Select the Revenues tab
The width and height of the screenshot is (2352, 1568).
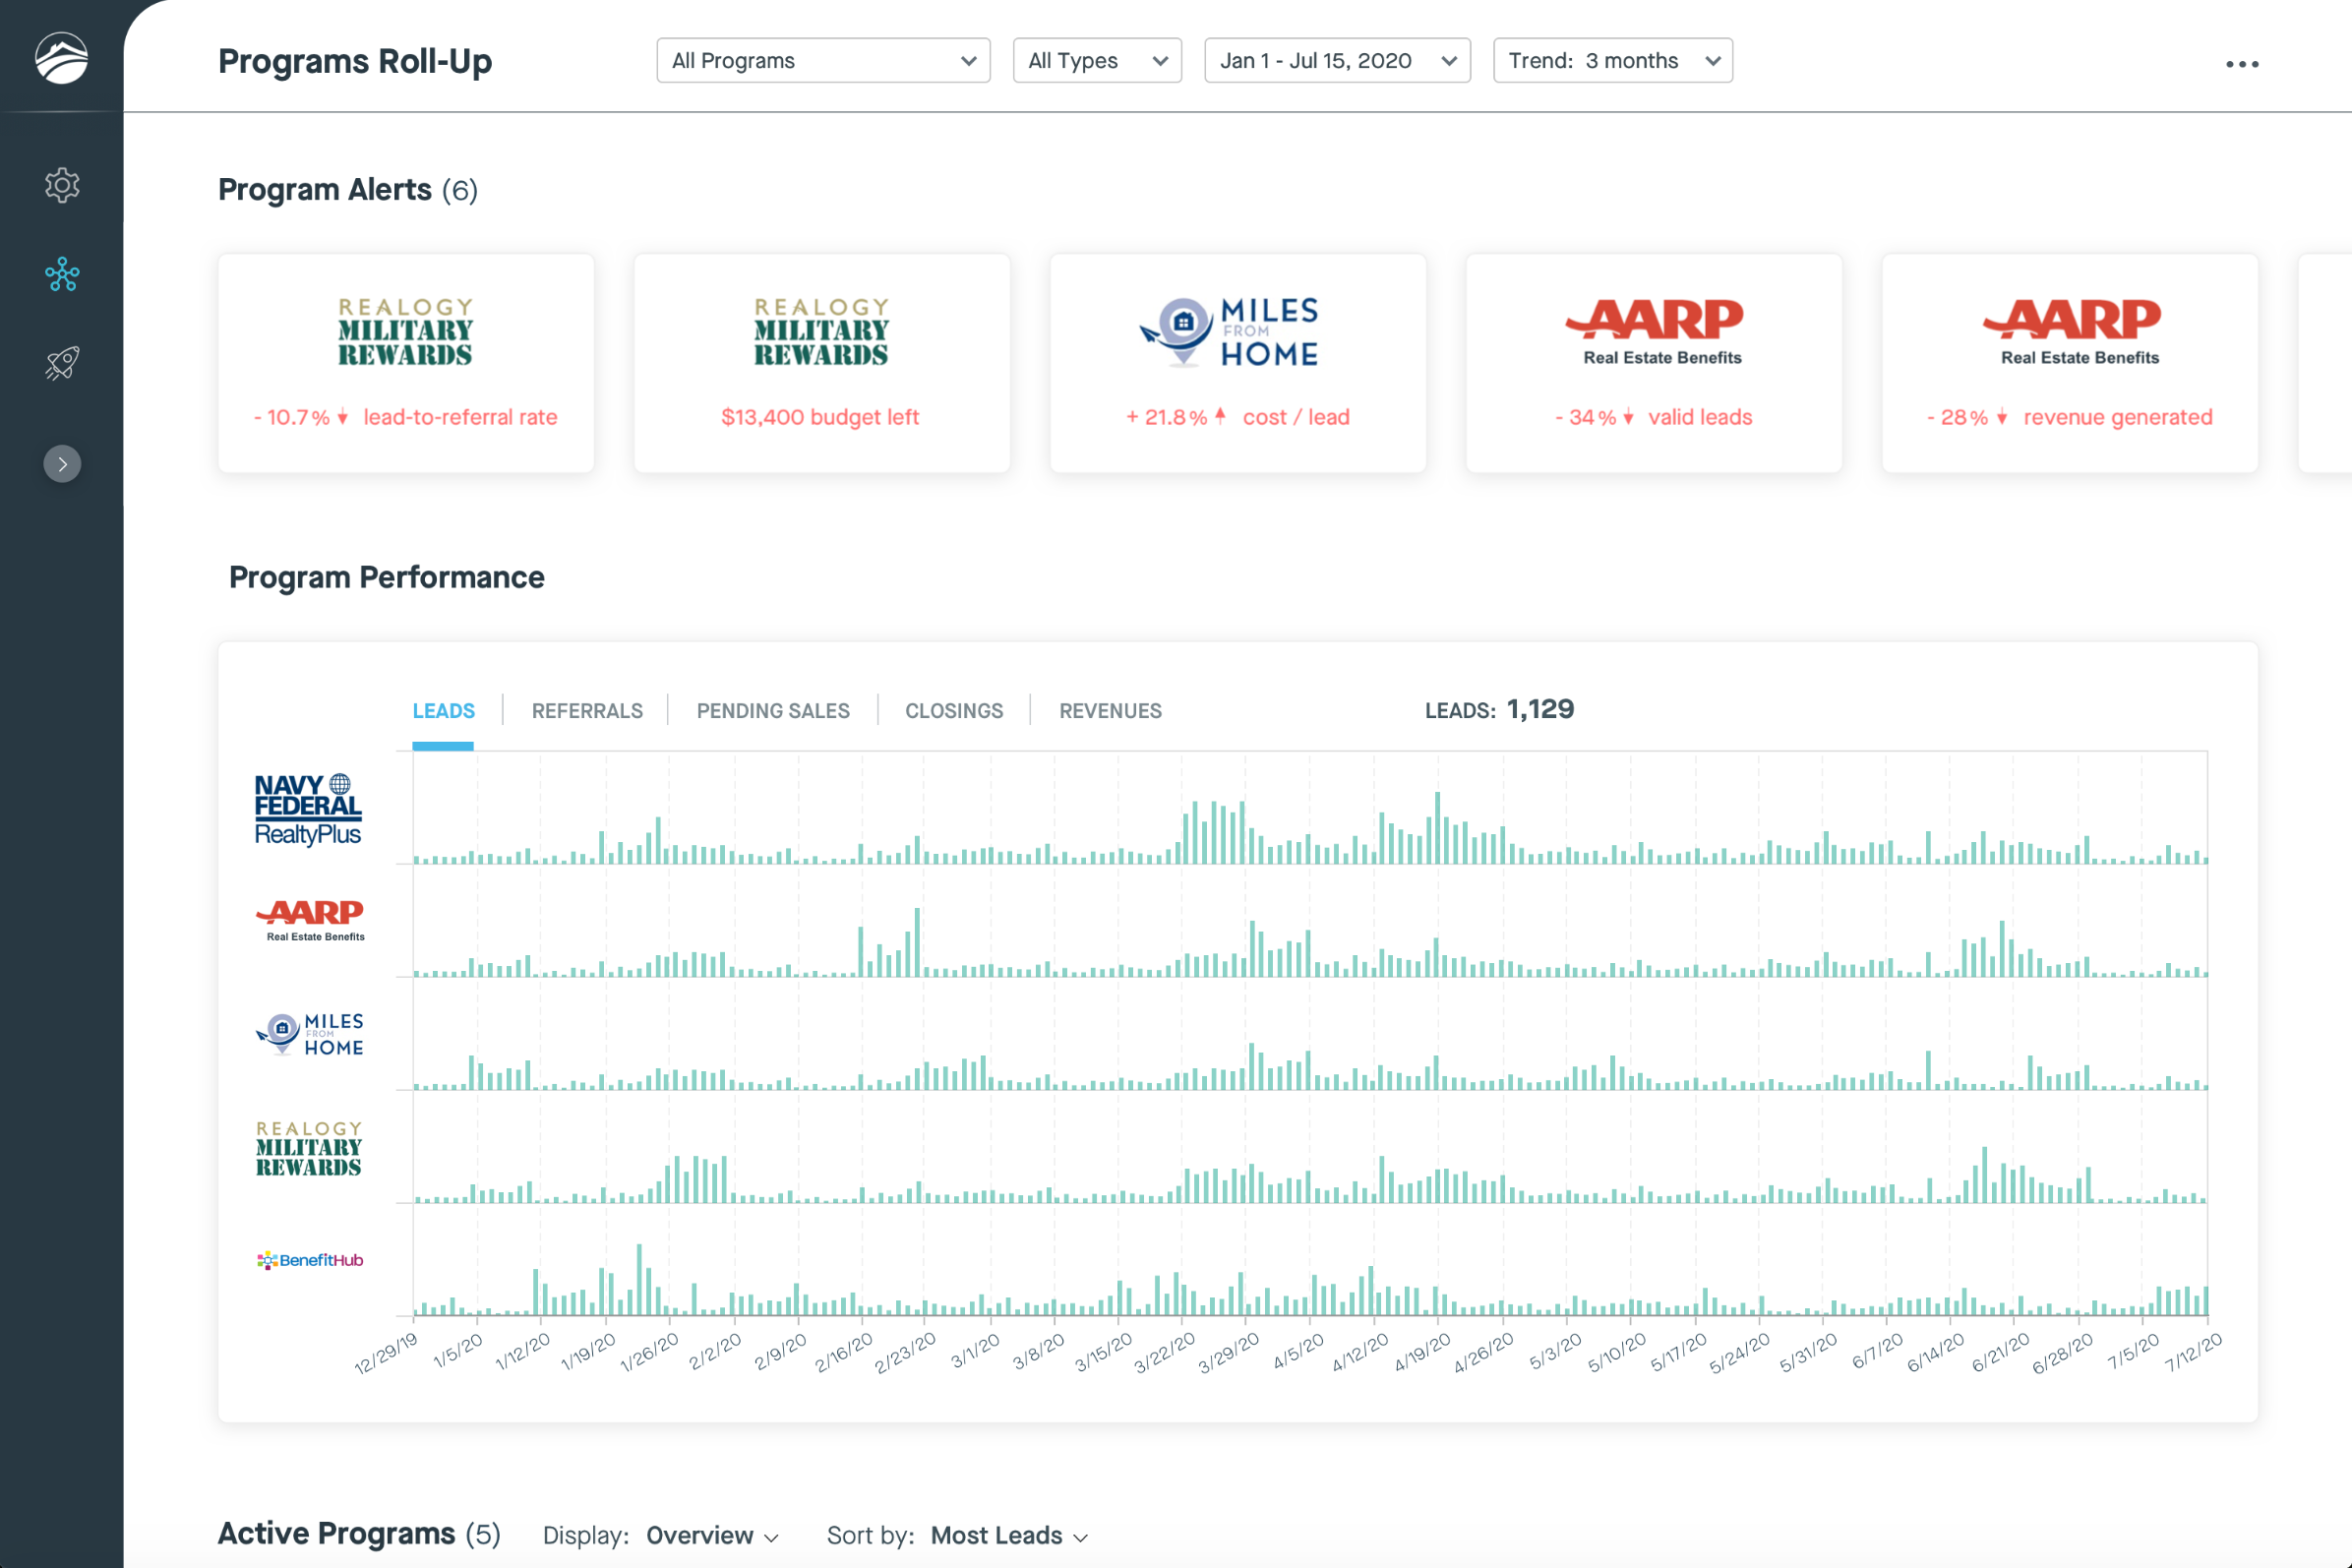pyautogui.click(x=1110, y=711)
